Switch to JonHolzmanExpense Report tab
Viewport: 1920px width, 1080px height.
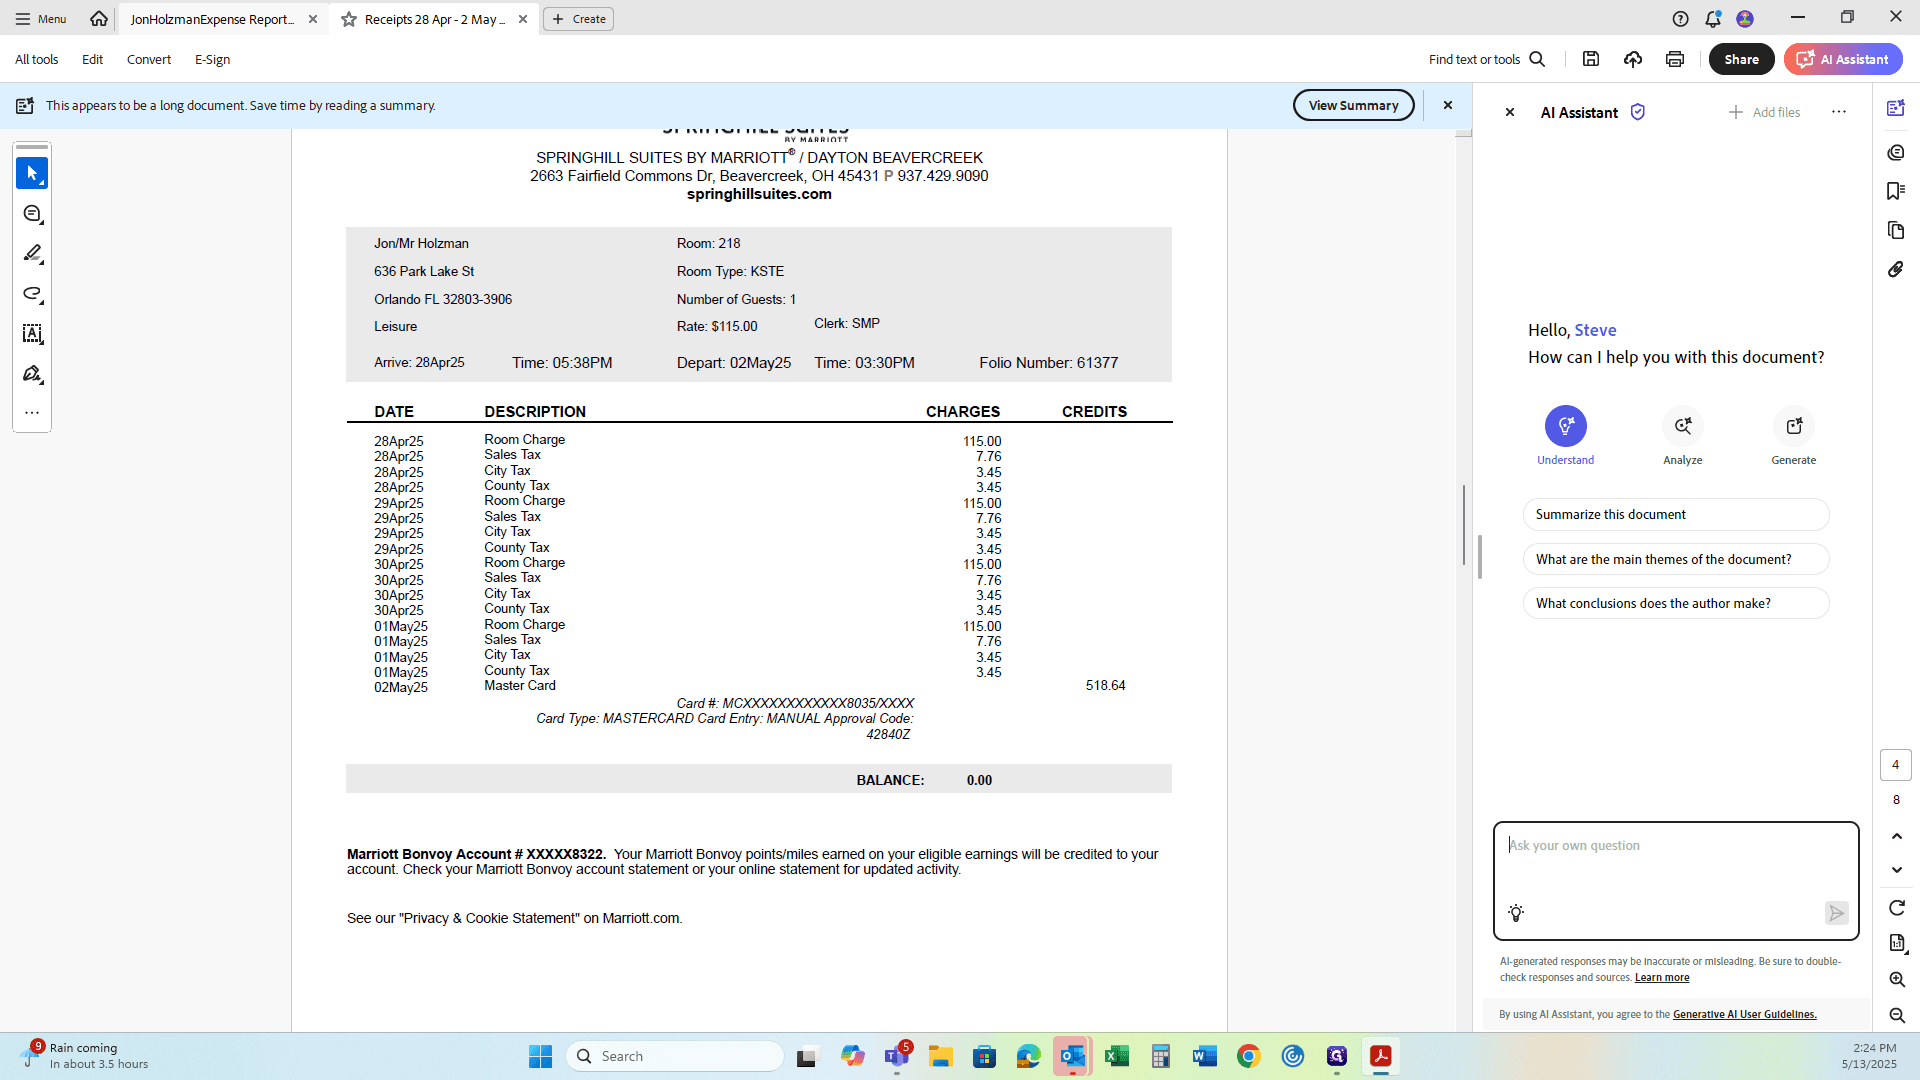[212, 19]
